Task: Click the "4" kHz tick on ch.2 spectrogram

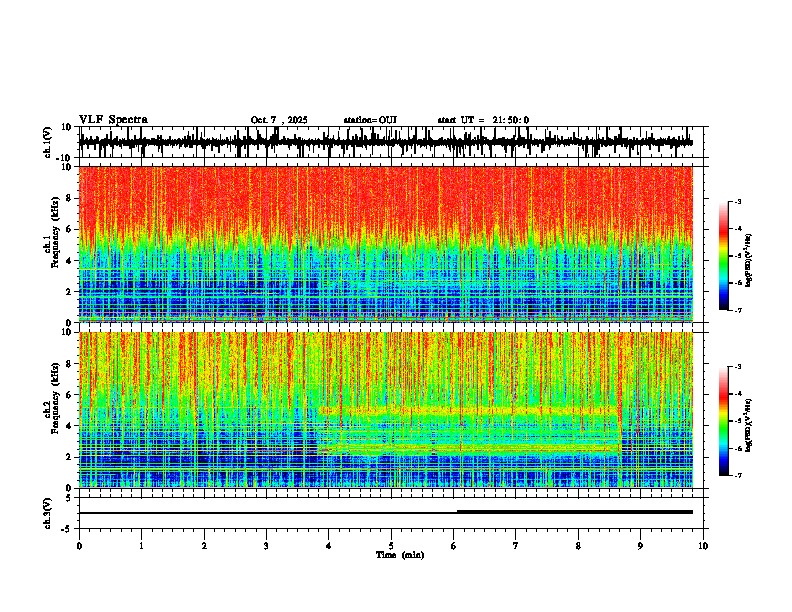Action: (x=69, y=426)
